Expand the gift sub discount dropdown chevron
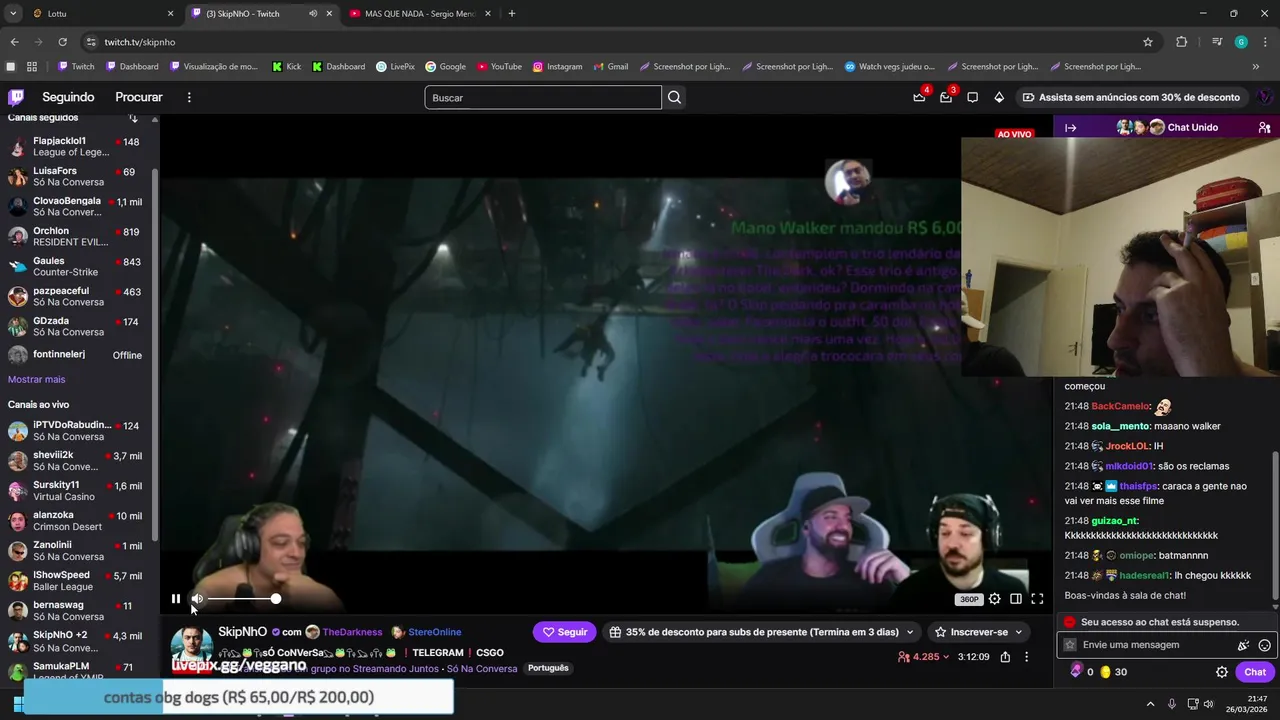Image resolution: width=1280 pixels, height=720 pixels. click(x=910, y=632)
